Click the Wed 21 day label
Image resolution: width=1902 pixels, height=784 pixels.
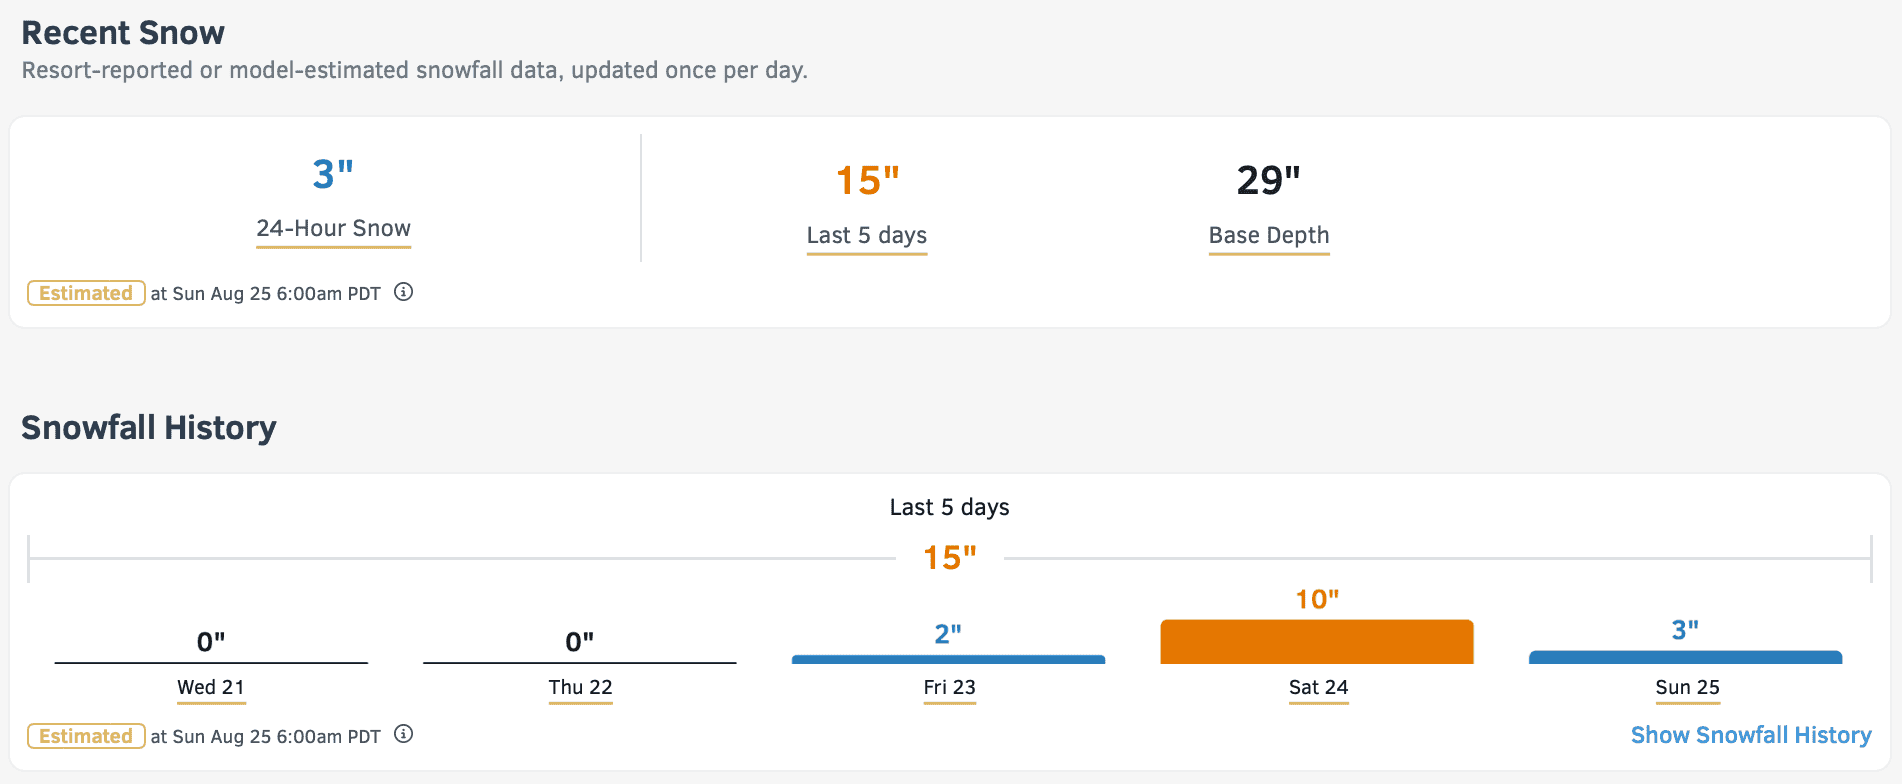pos(211,687)
